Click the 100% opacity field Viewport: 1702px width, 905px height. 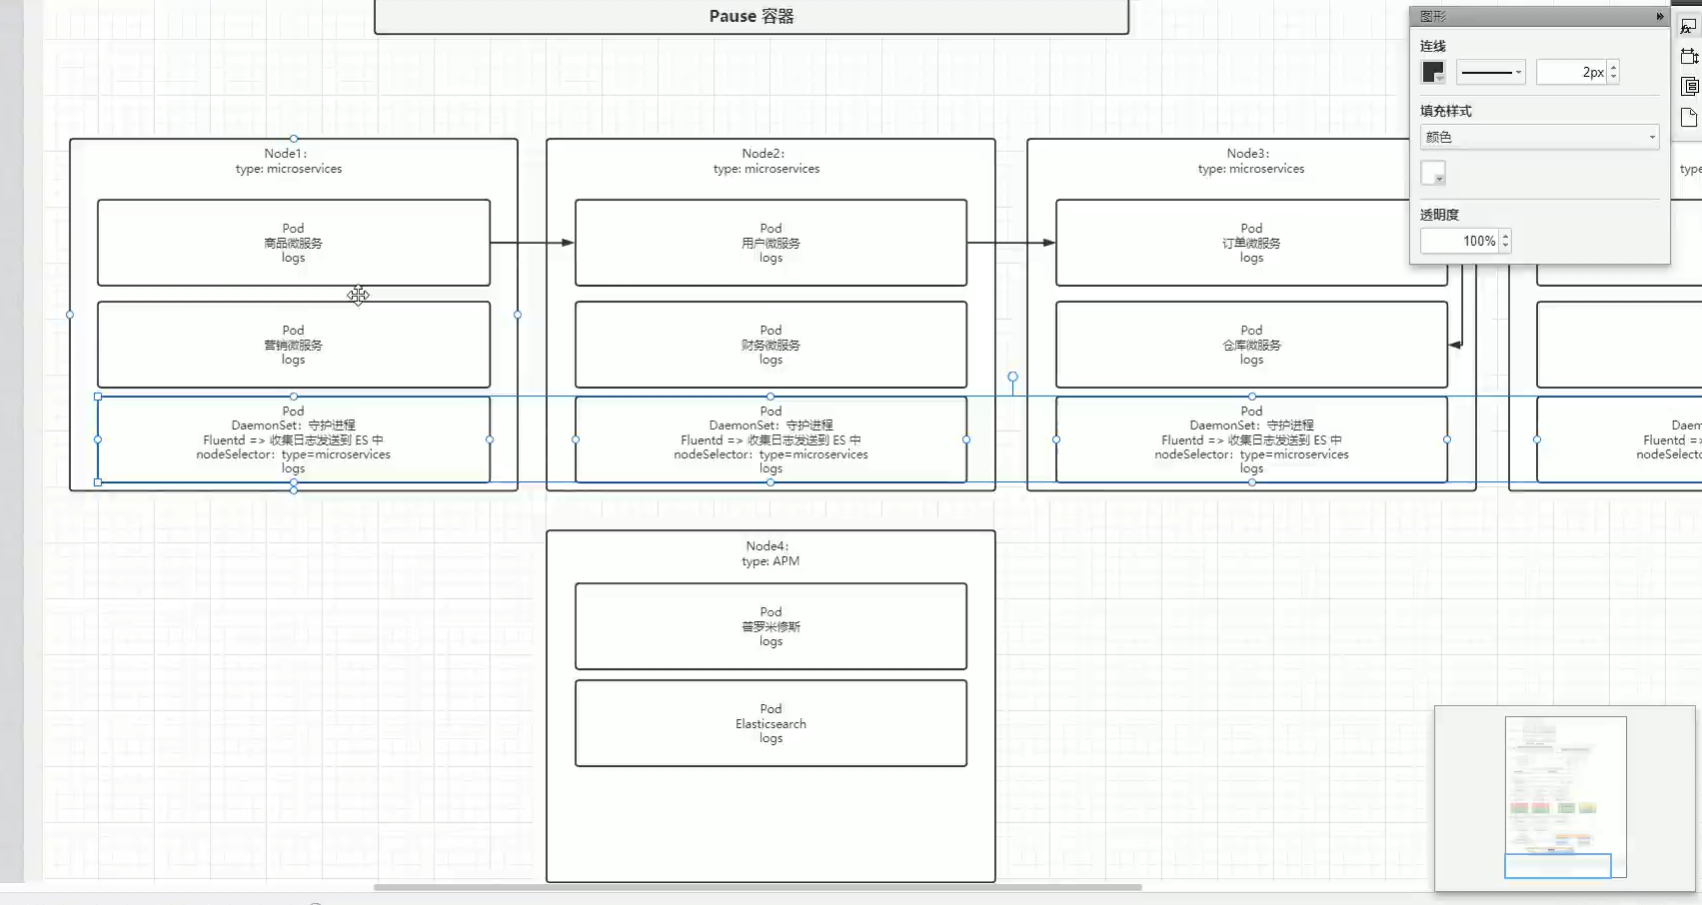click(1460, 241)
